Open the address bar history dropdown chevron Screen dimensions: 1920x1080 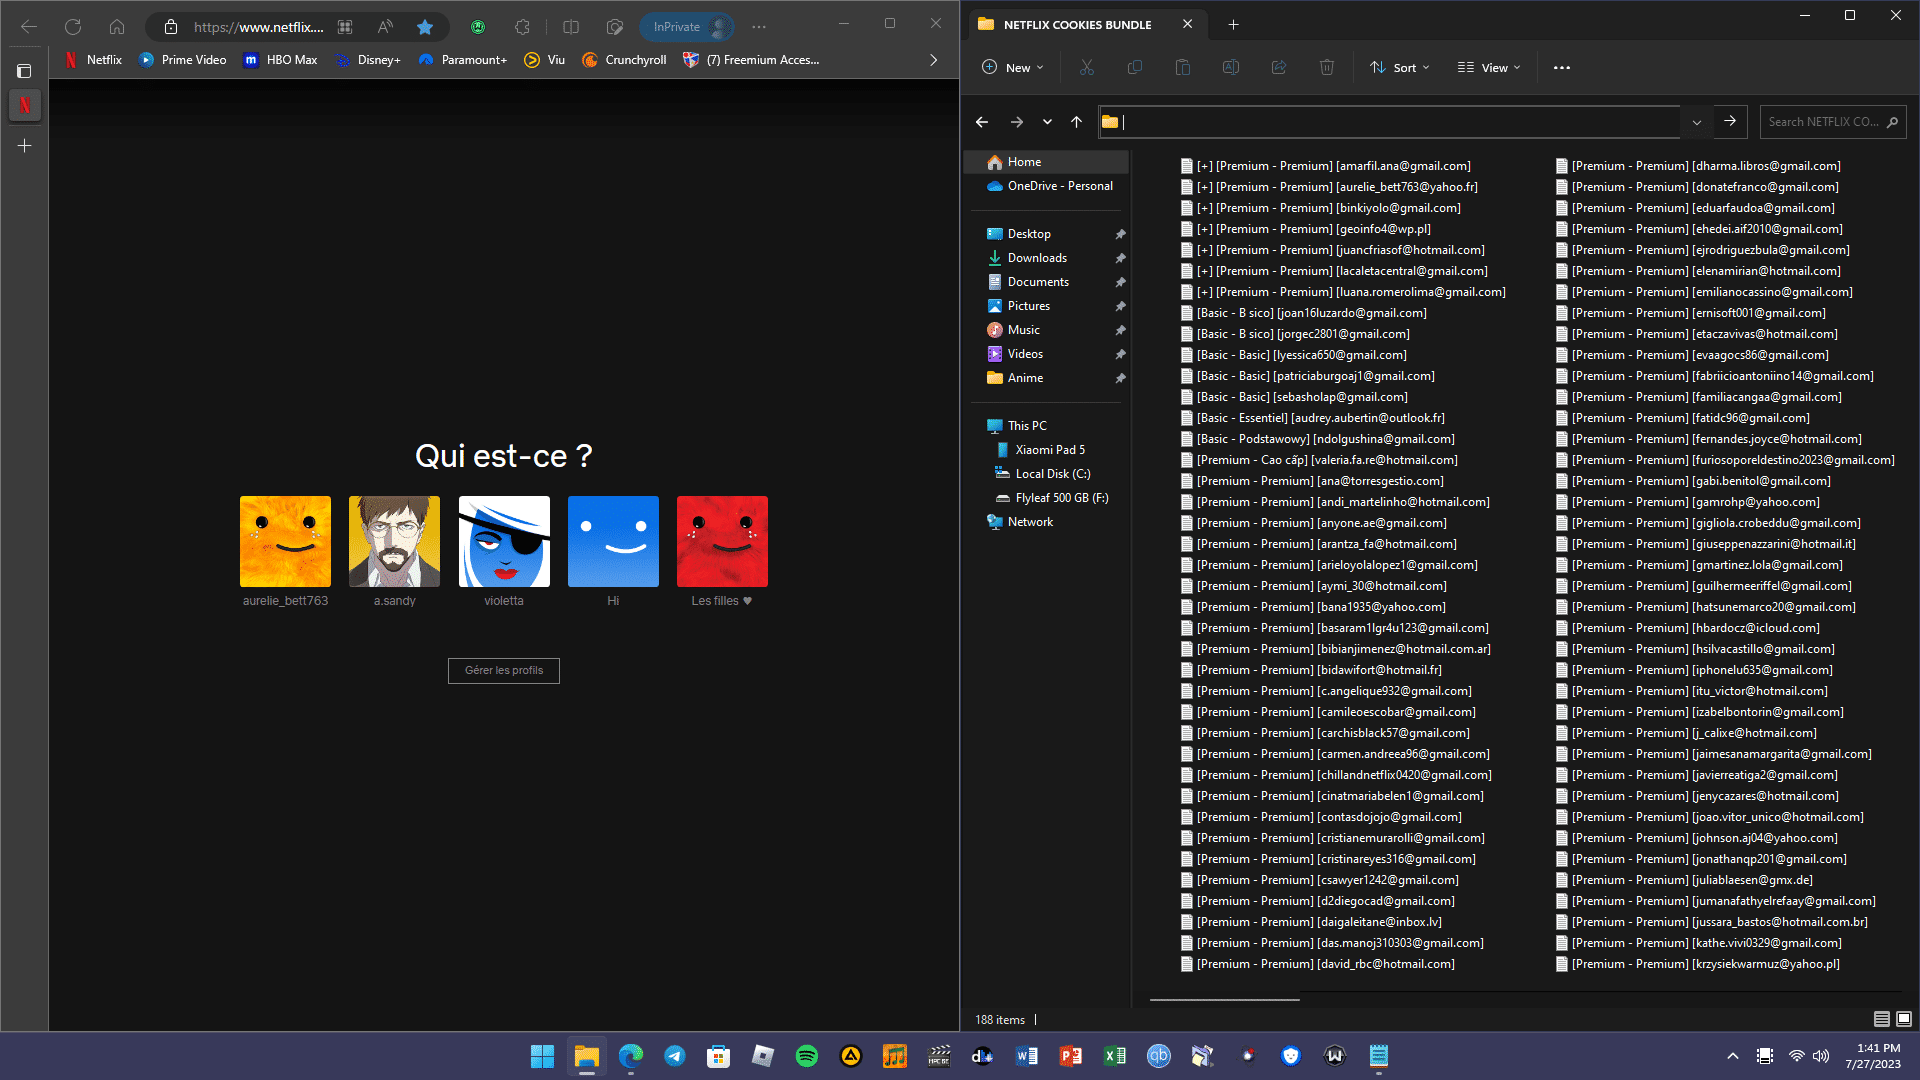pos(1696,122)
